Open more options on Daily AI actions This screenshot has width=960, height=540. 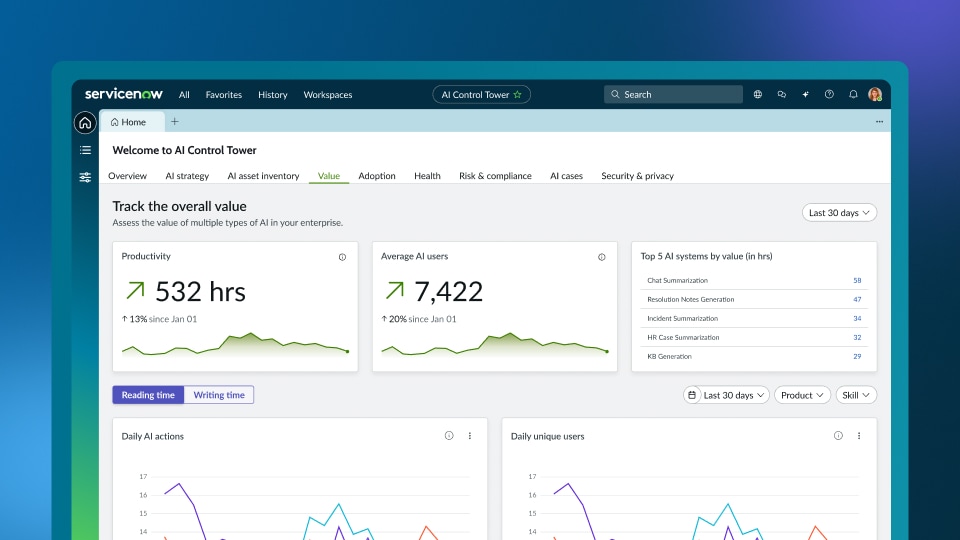point(469,436)
